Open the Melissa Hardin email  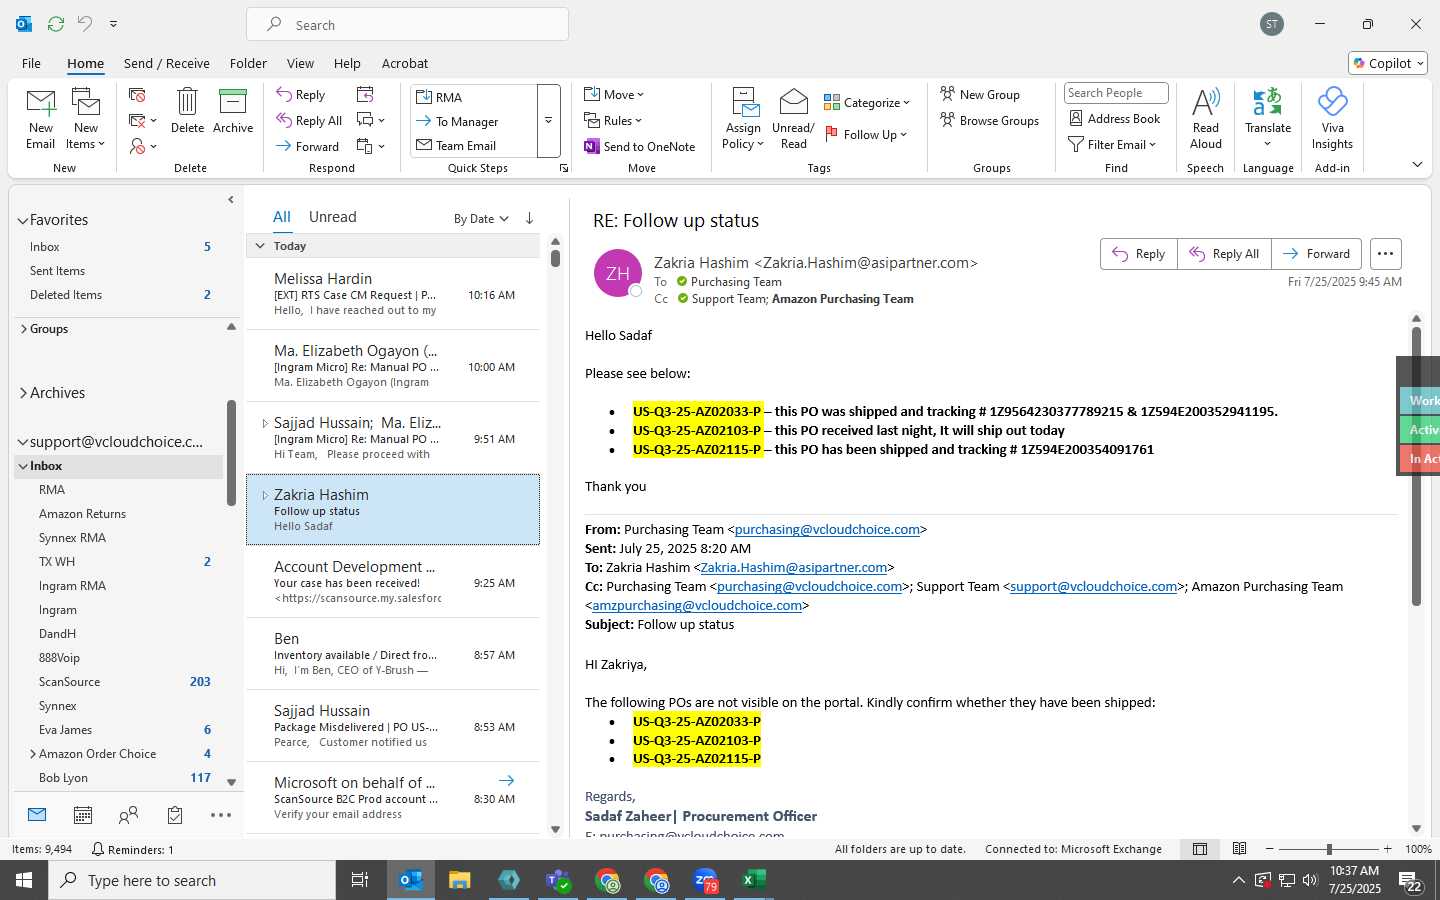pos(393,294)
